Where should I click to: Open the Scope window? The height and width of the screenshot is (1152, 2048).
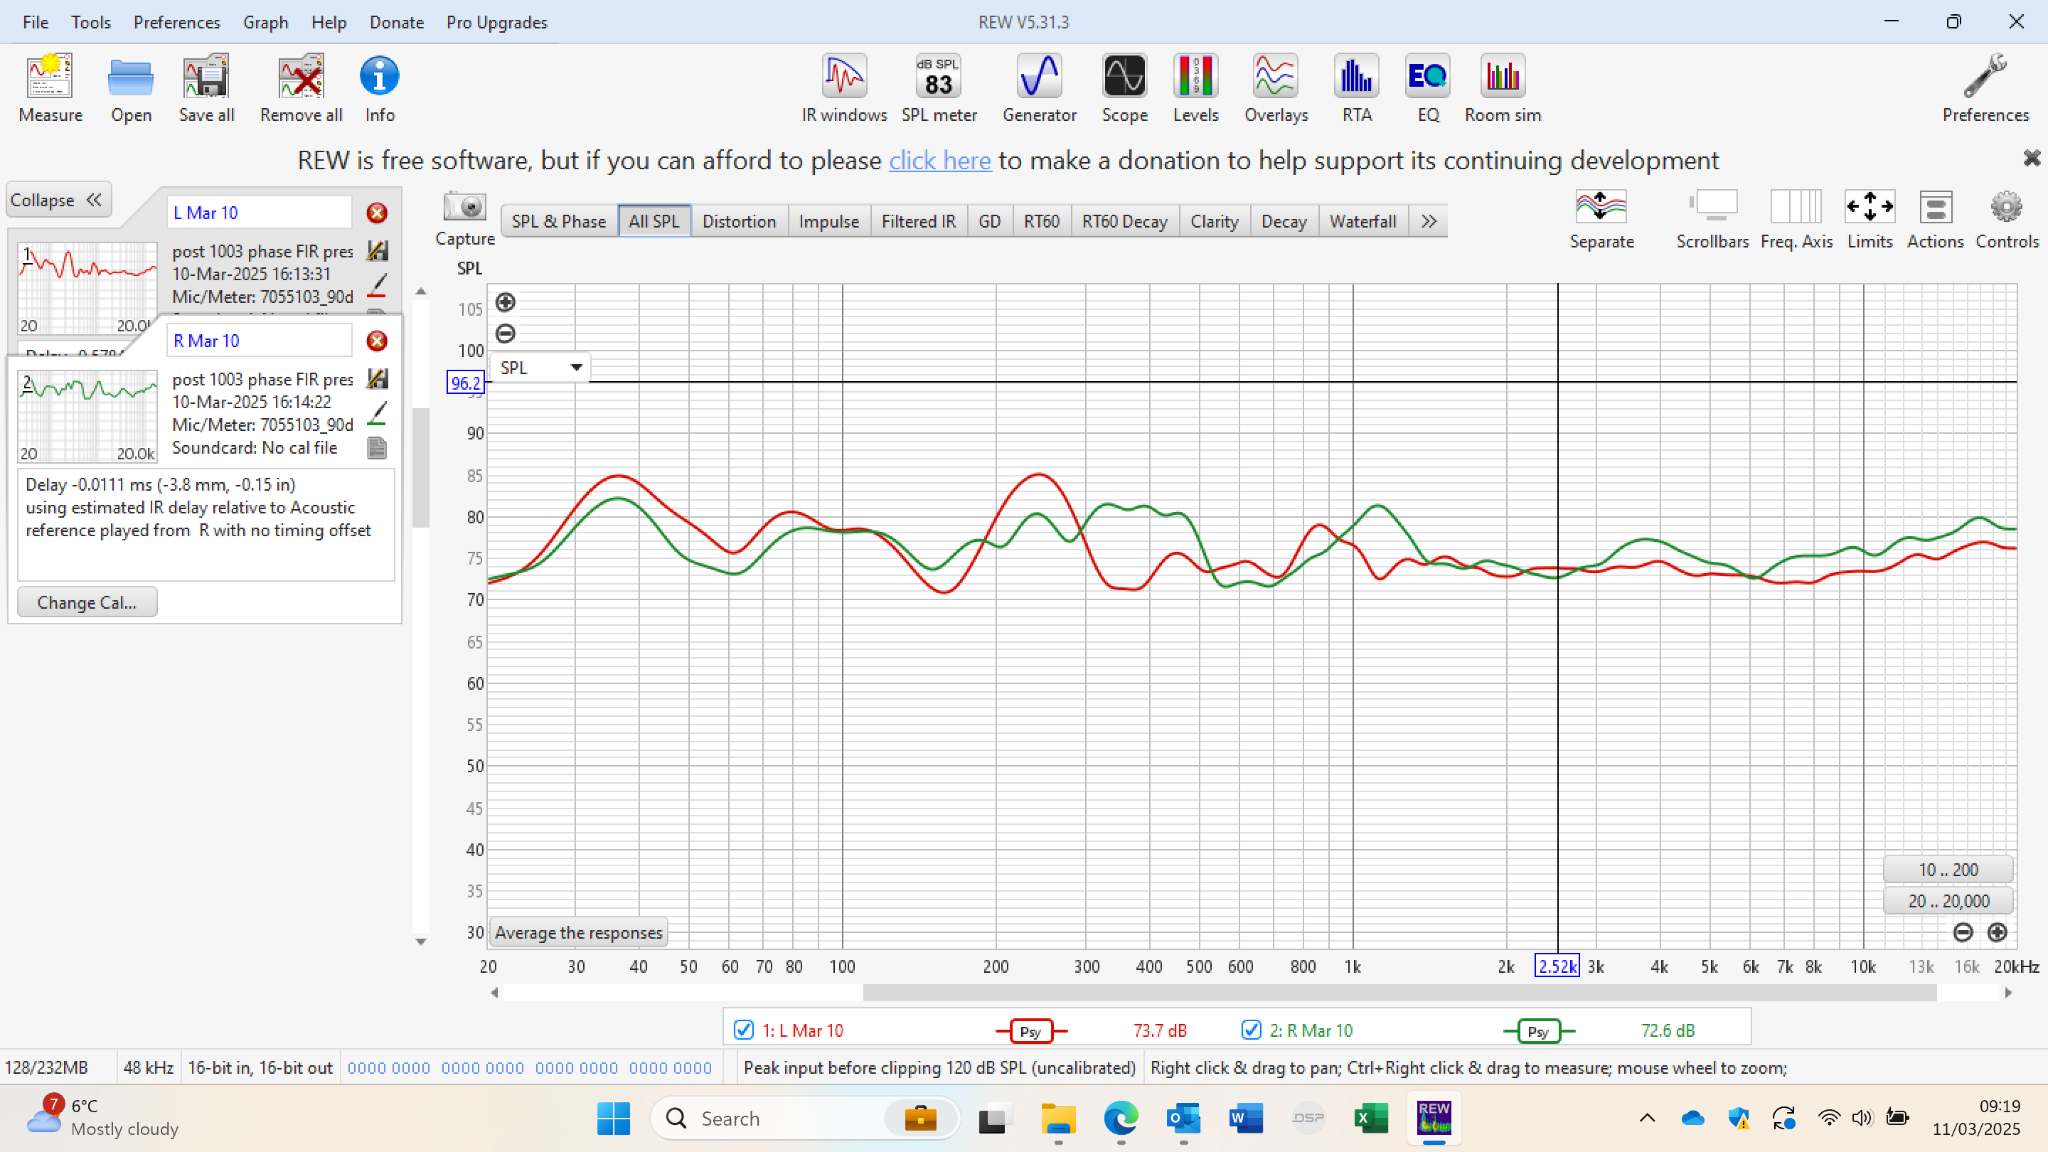coord(1124,88)
